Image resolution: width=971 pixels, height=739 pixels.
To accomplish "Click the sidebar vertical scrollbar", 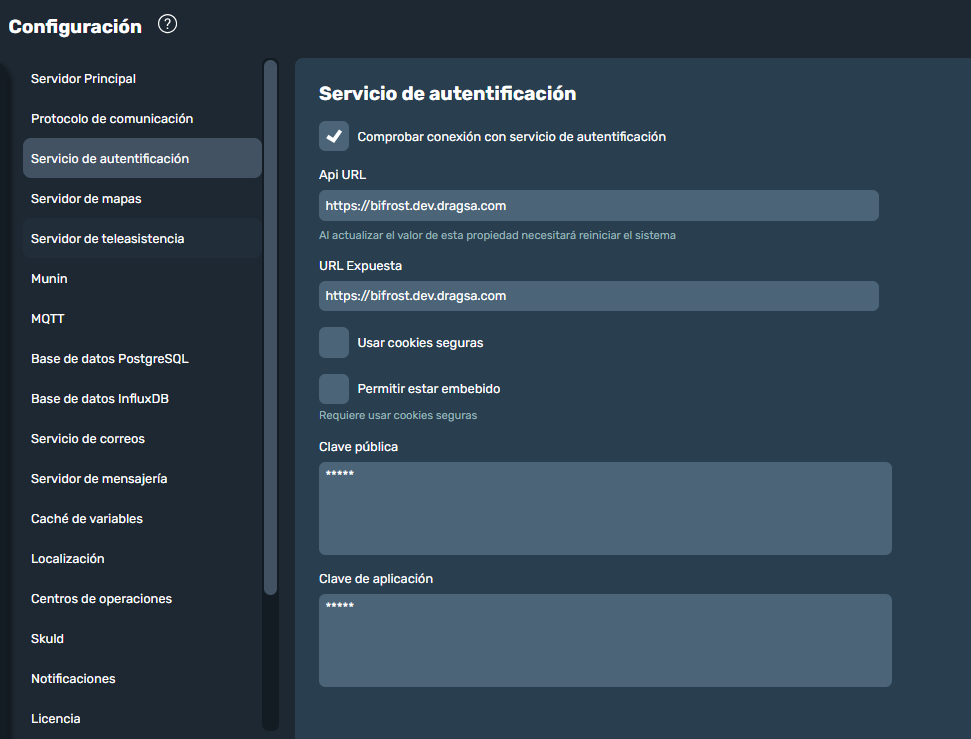I will coord(270,327).
